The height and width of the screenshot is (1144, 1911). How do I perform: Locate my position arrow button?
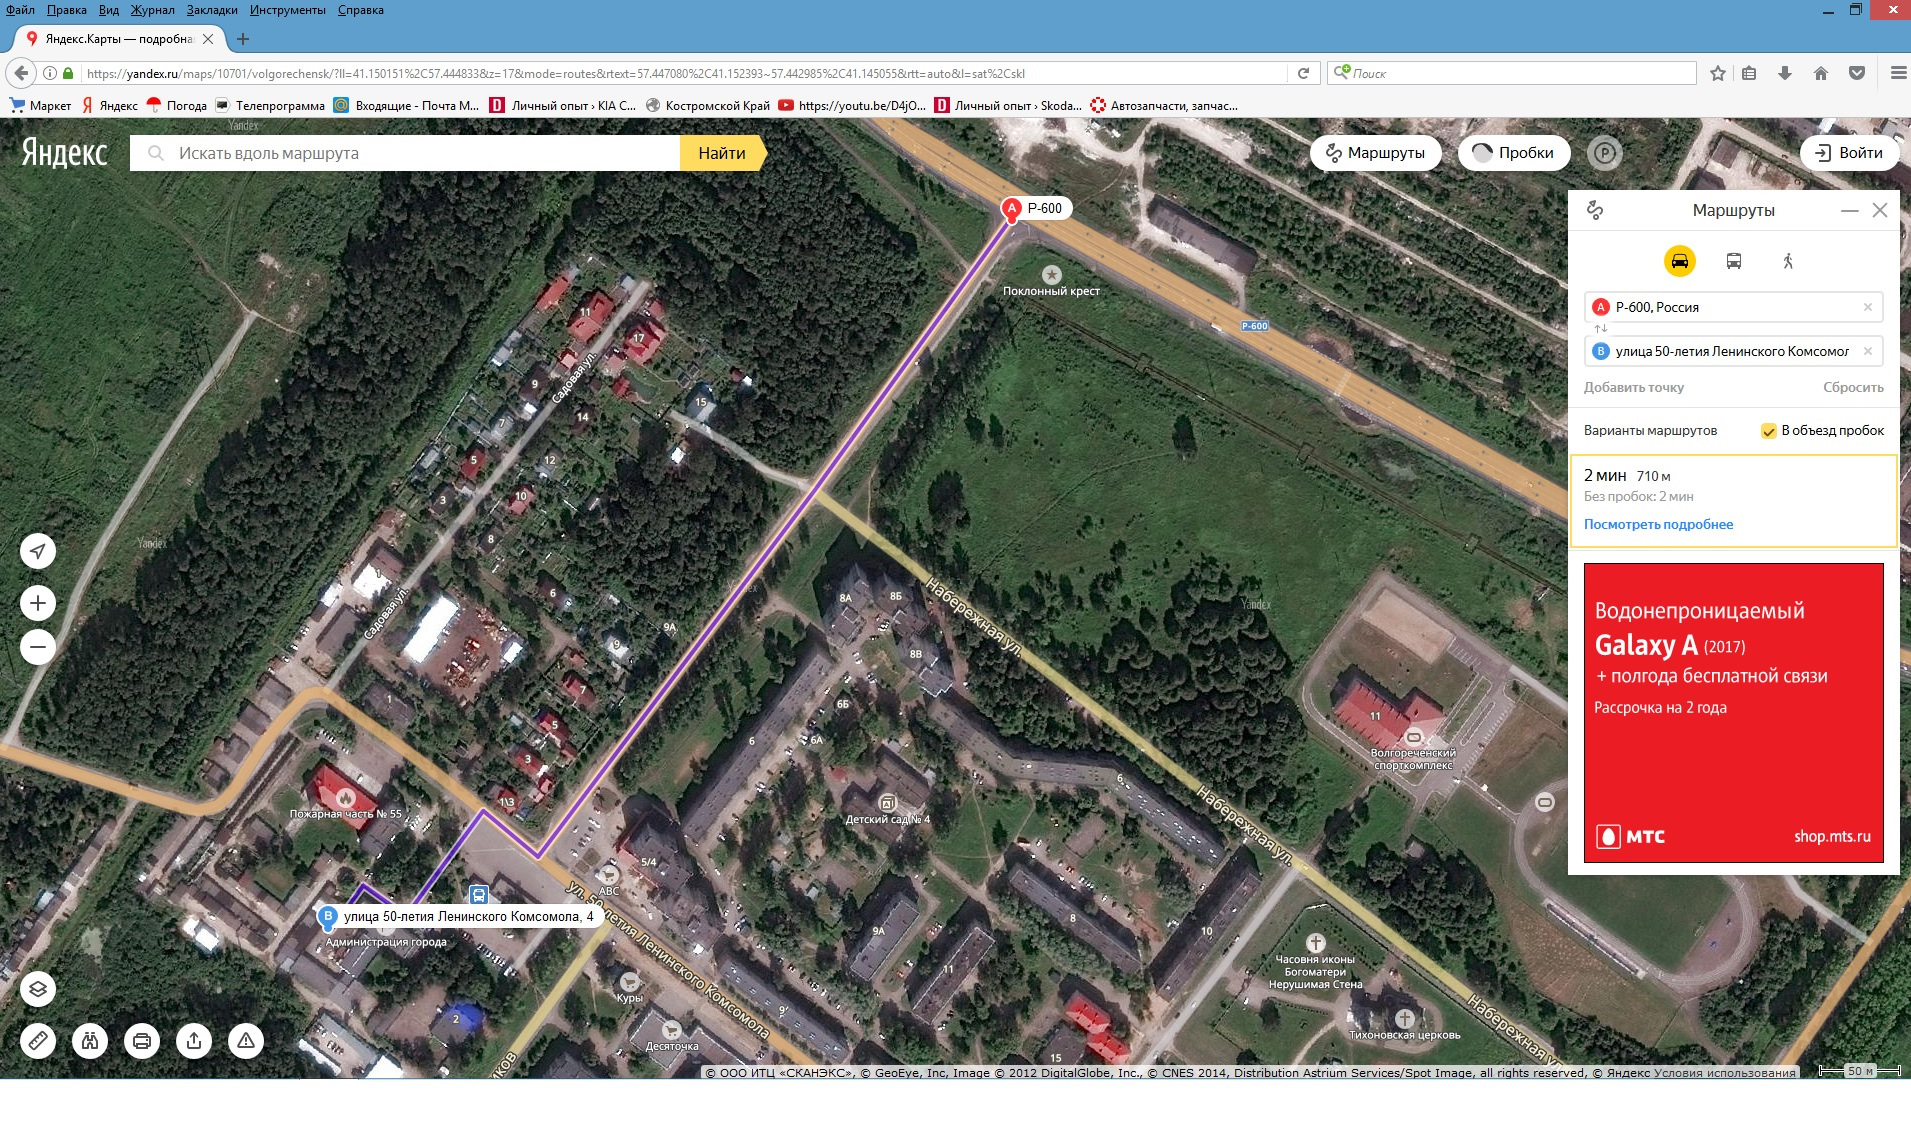pyautogui.click(x=38, y=551)
